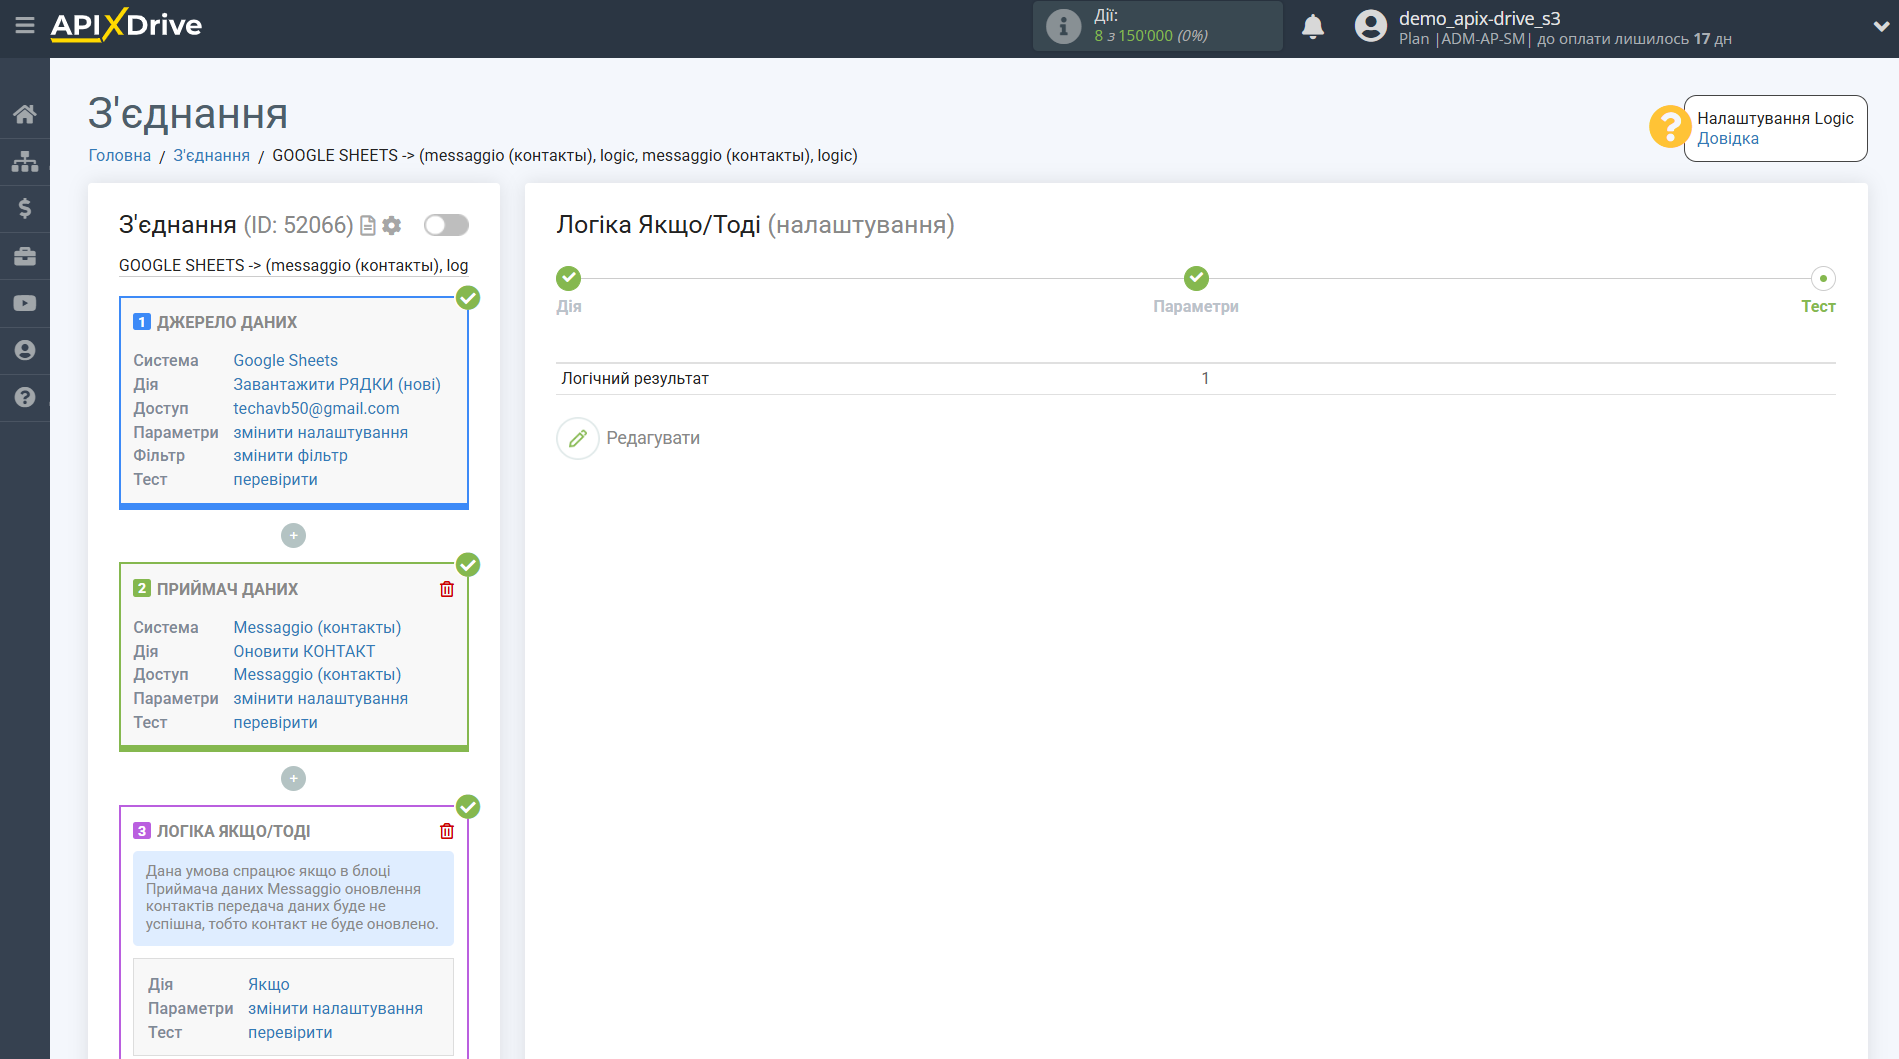Click the Редагувати button
Viewport: 1899px width, 1059px height.
(630, 438)
